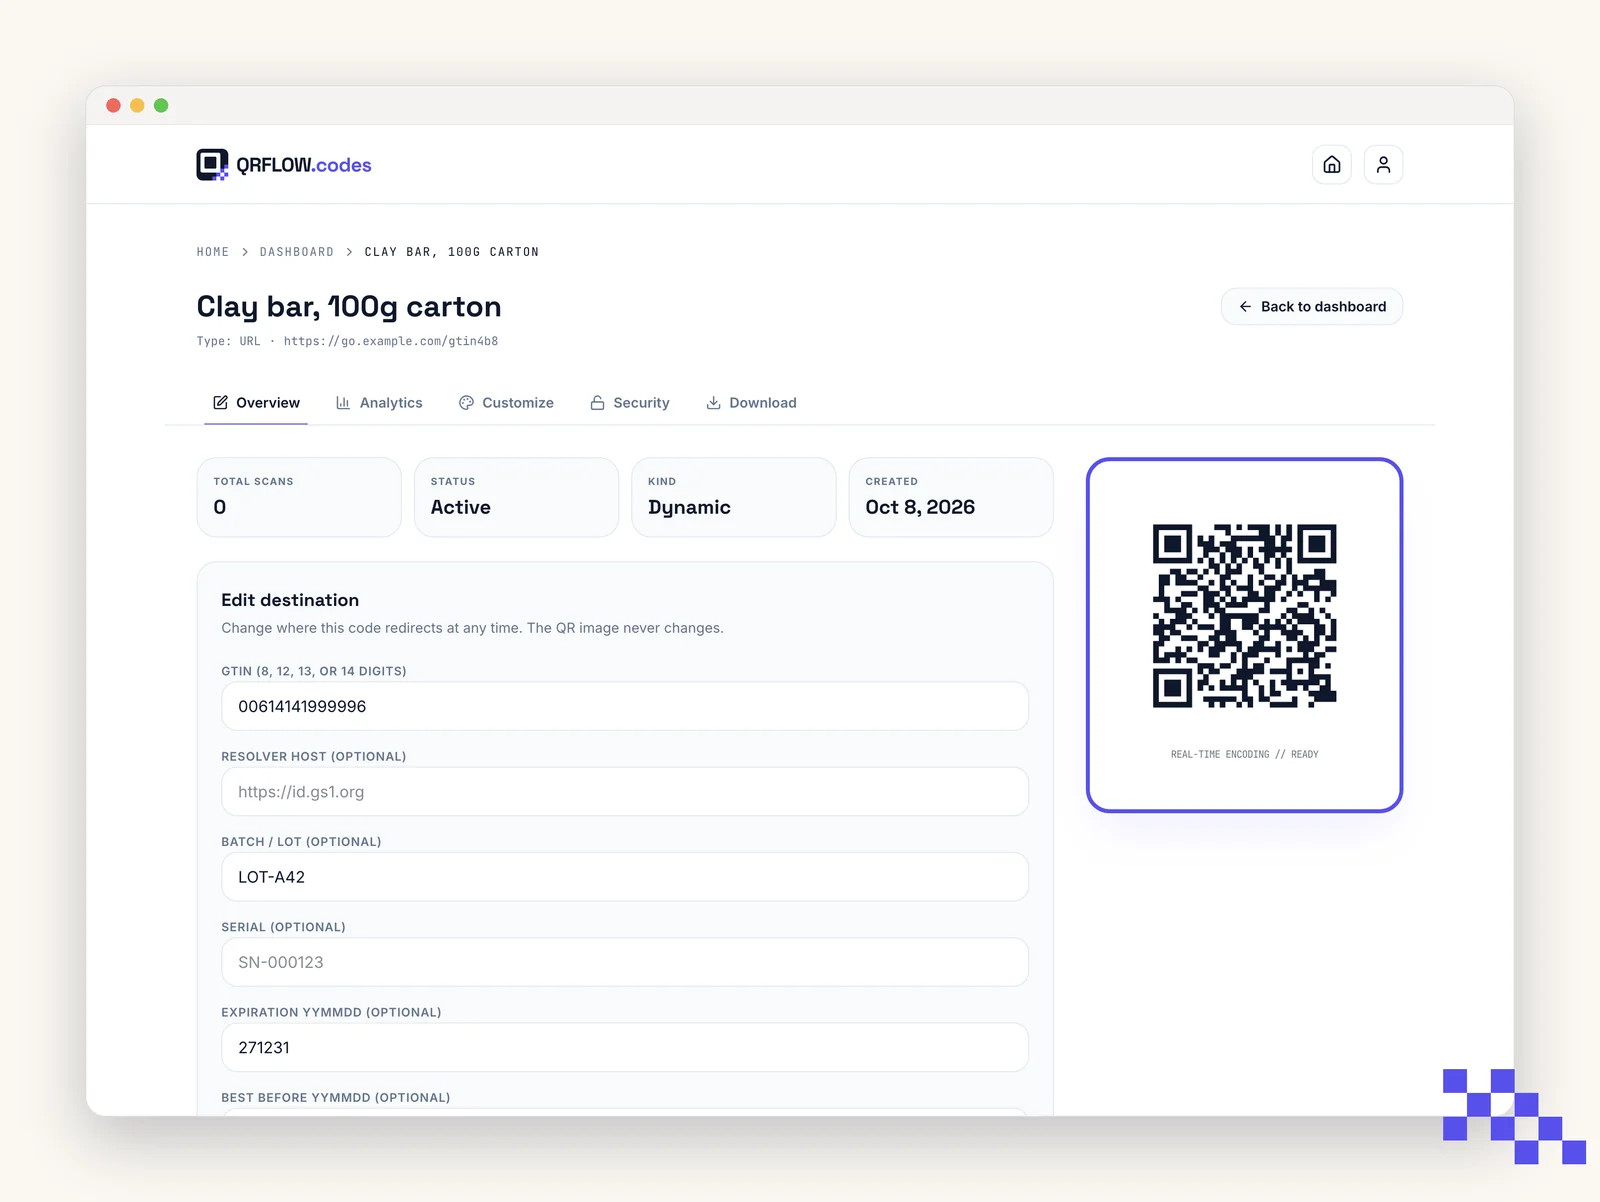
Task: Click the Analytics bar chart icon
Action: tap(343, 403)
